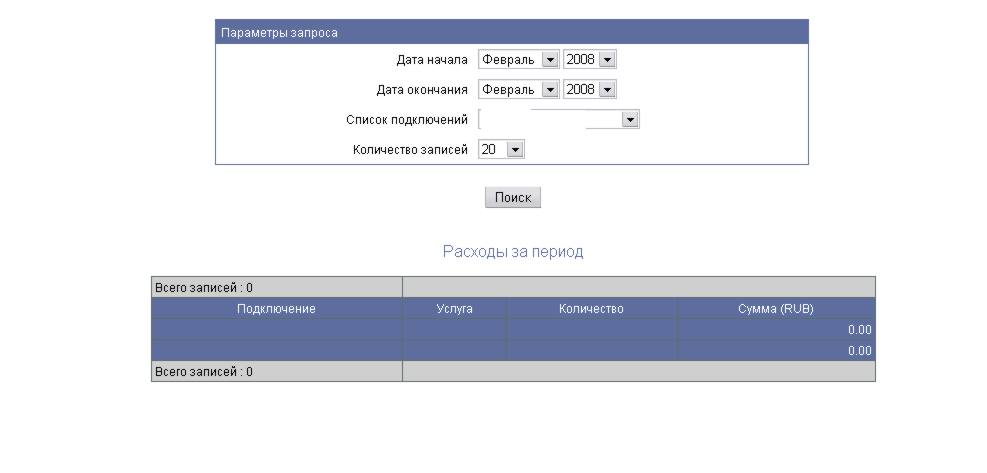Open the end date month dropdown
Screen dimensions: 987x473
pos(518,89)
